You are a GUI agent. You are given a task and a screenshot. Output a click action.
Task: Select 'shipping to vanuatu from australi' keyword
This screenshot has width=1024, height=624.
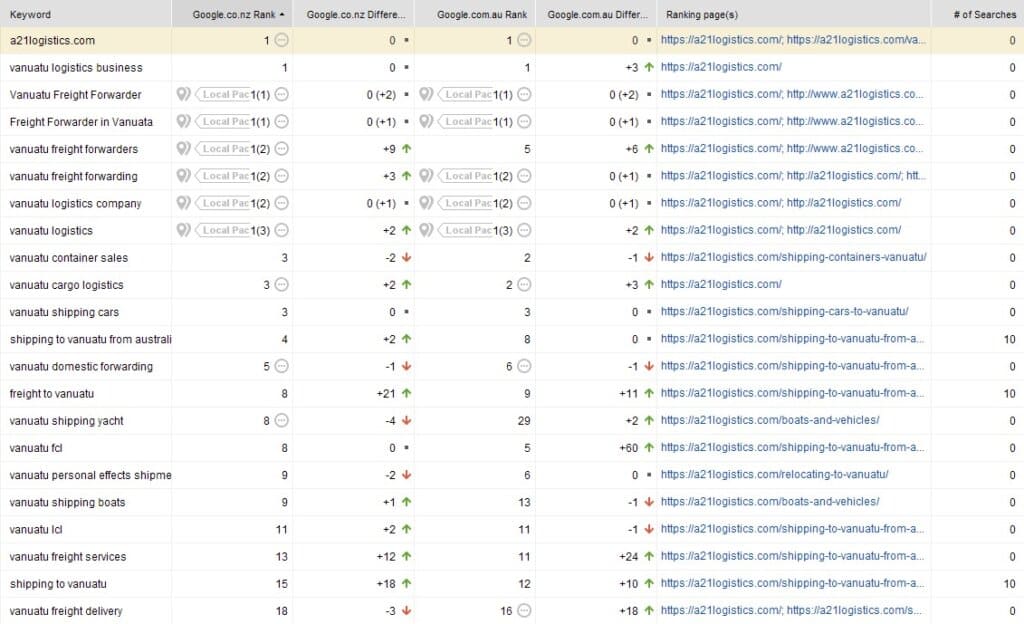[x=90, y=339]
